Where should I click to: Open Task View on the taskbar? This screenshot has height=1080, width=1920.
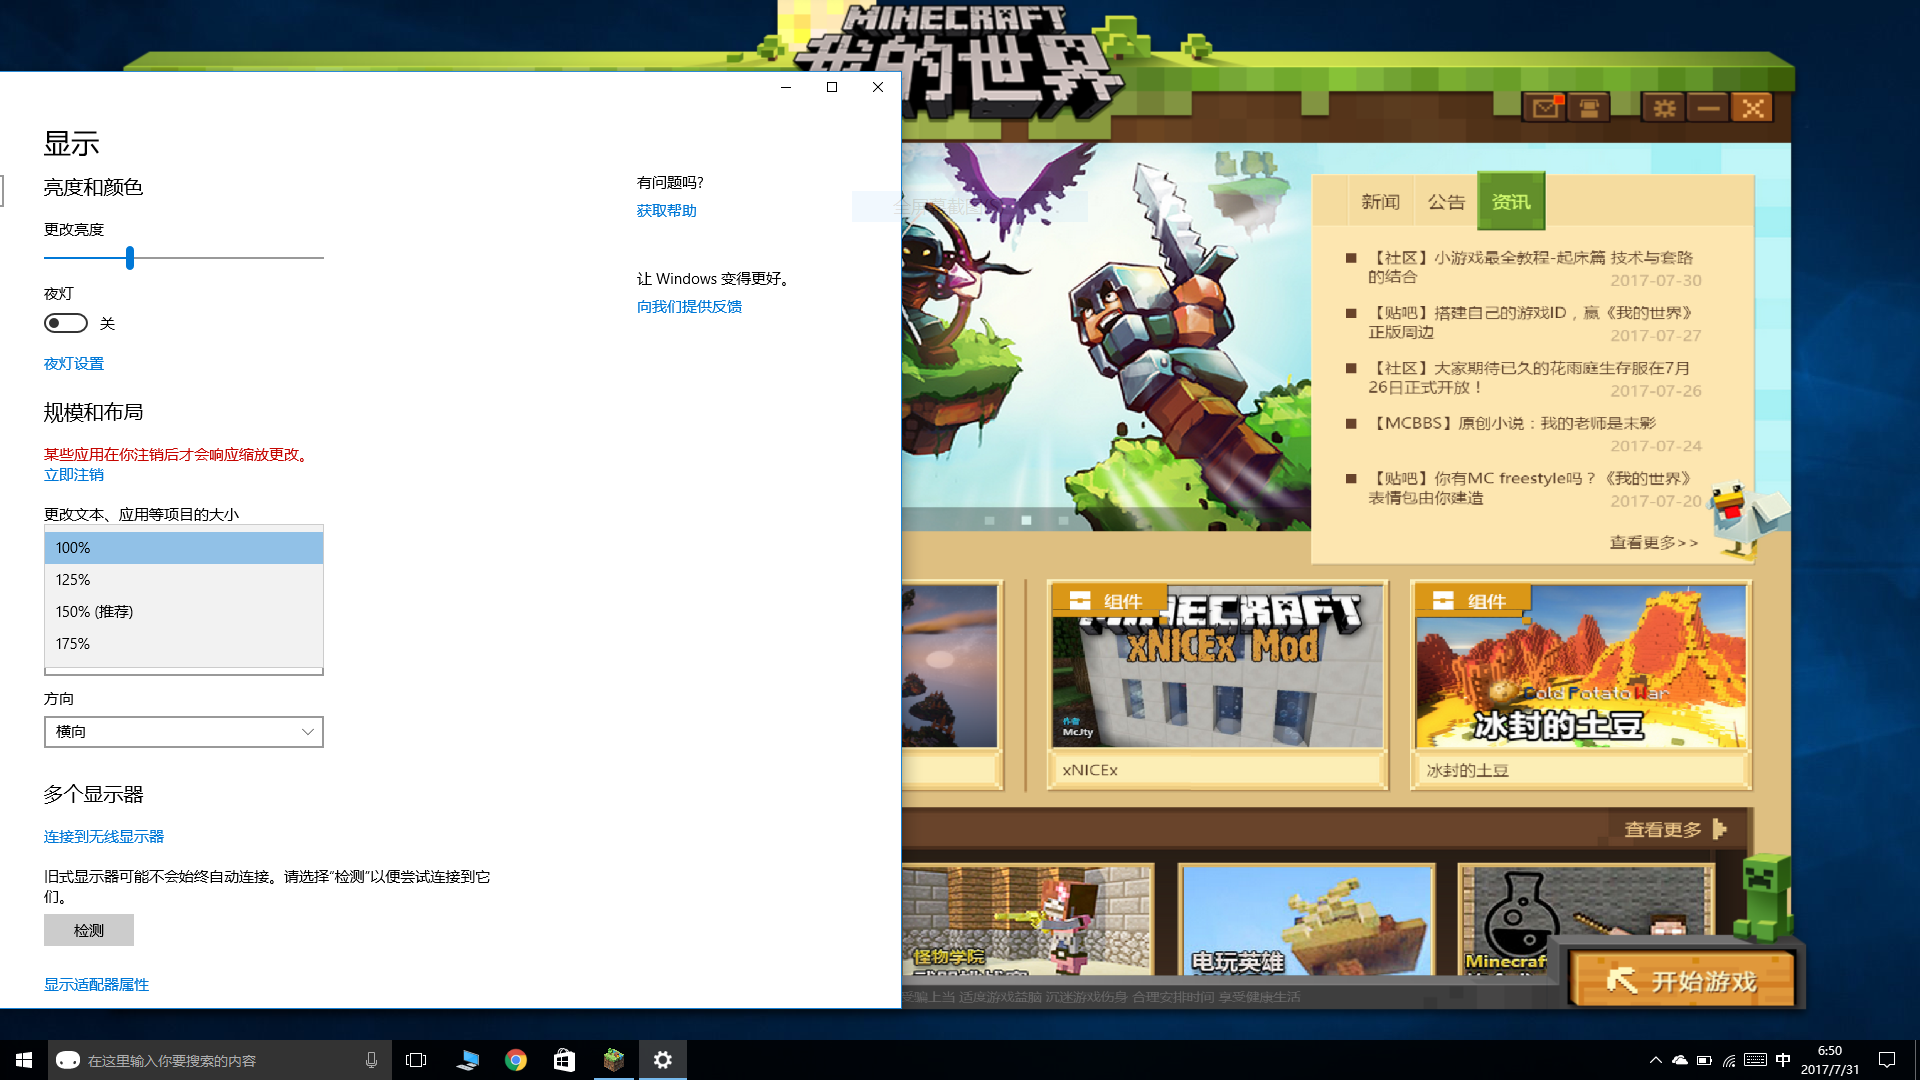coord(416,1060)
